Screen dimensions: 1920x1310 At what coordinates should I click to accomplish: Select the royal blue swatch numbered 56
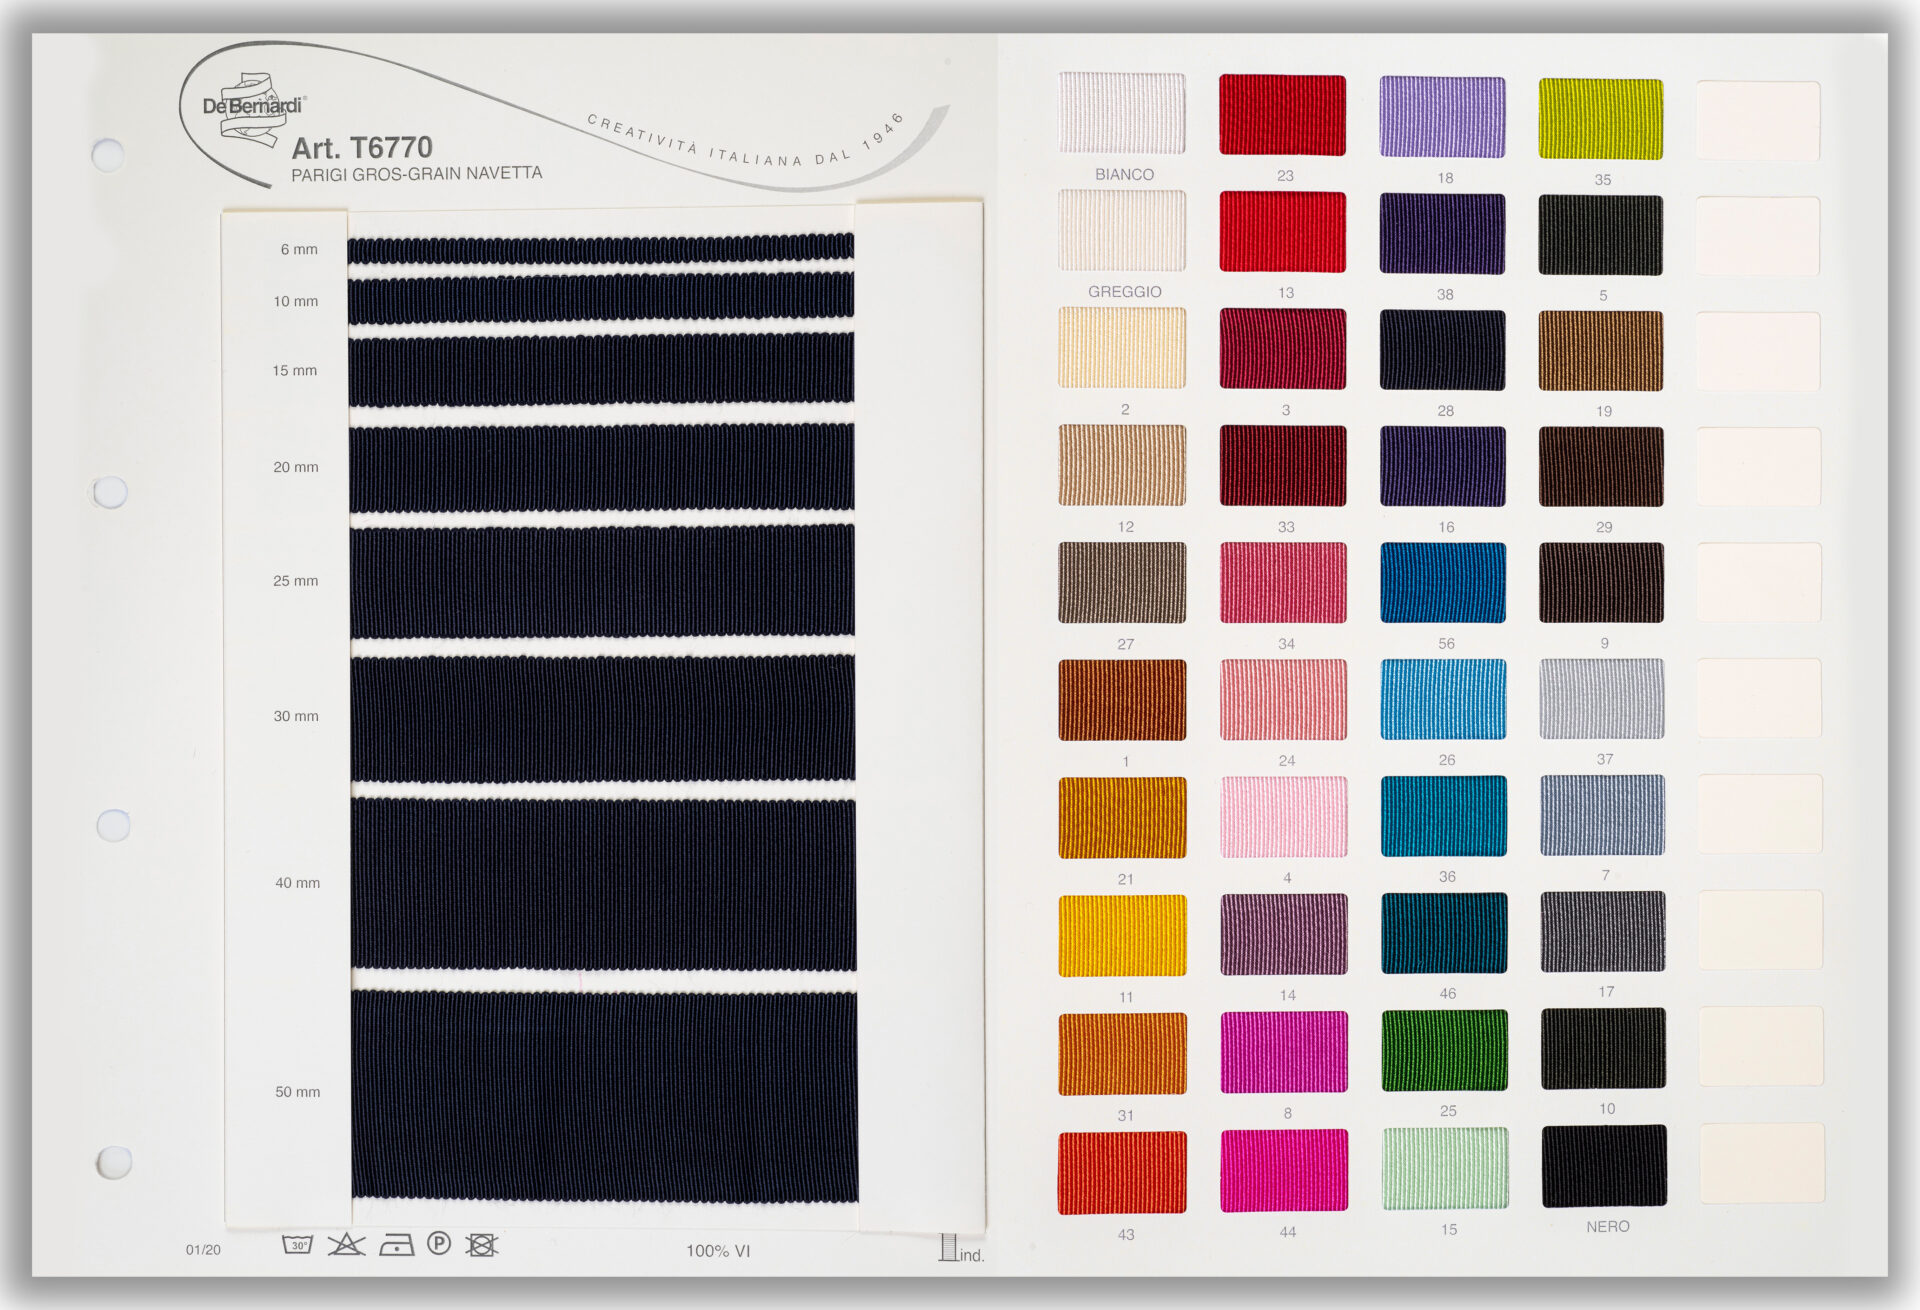[x=1443, y=583]
